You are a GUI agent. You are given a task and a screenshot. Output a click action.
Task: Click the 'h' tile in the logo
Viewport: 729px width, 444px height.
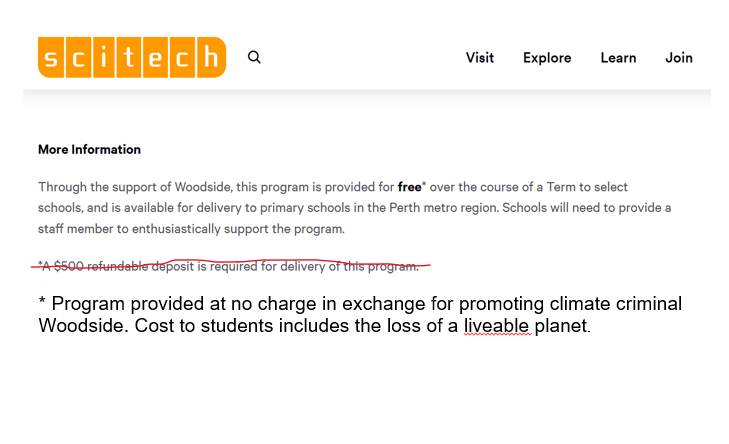210,57
